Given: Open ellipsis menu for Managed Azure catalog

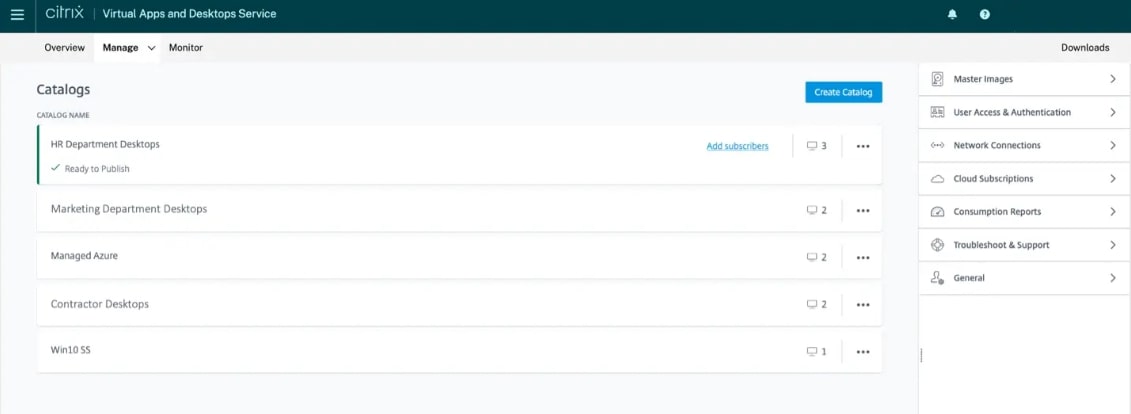Looking at the screenshot, I should [863, 257].
